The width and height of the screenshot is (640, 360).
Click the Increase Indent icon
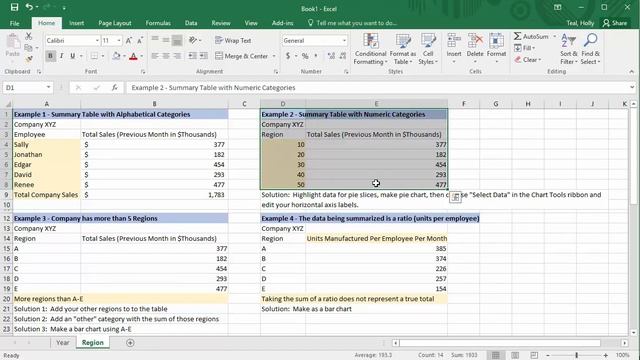pos(203,56)
